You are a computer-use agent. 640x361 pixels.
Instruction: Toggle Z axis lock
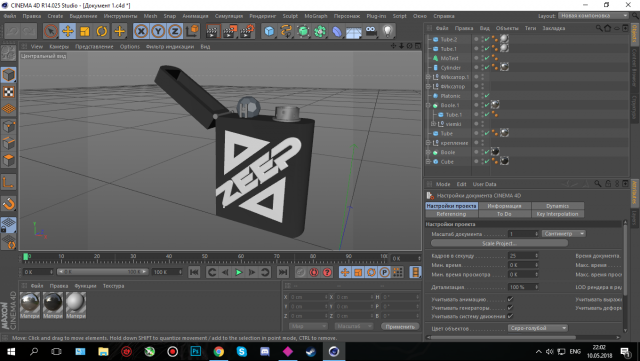tap(175, 31)
